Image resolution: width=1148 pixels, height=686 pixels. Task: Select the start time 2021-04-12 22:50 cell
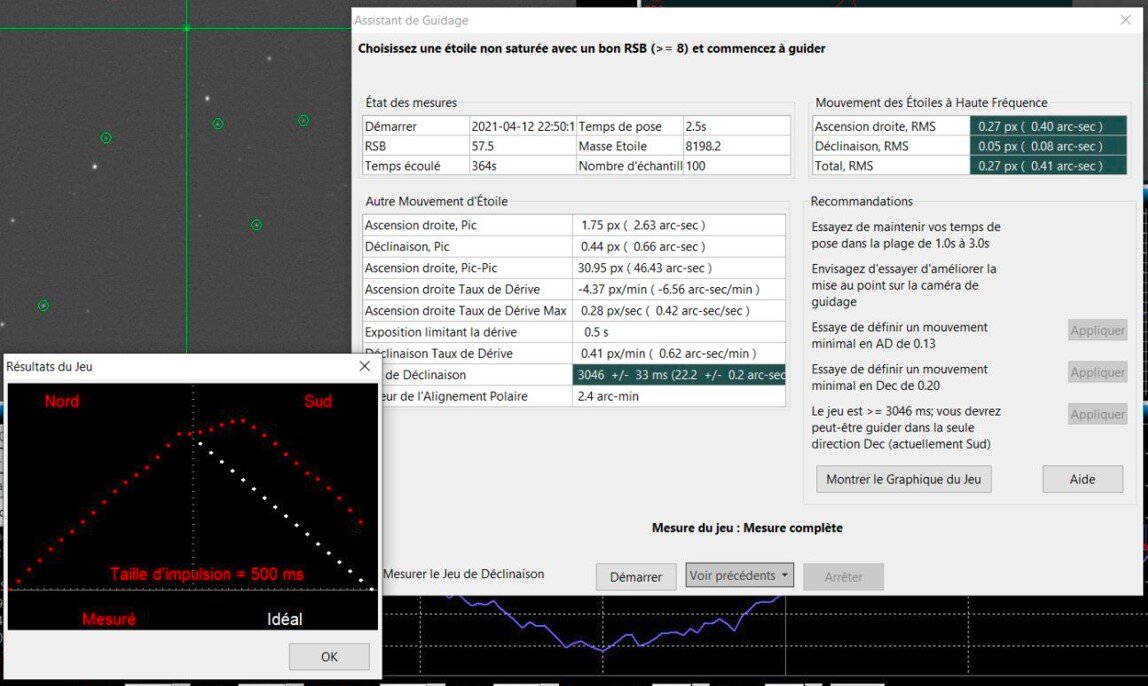523,126
